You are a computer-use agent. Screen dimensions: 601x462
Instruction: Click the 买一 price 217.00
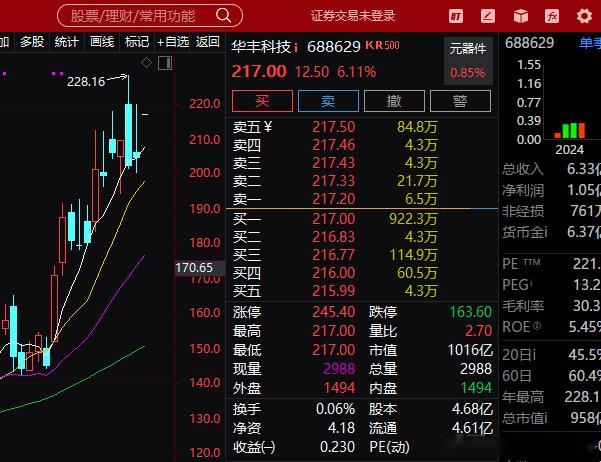coord(334,219)
